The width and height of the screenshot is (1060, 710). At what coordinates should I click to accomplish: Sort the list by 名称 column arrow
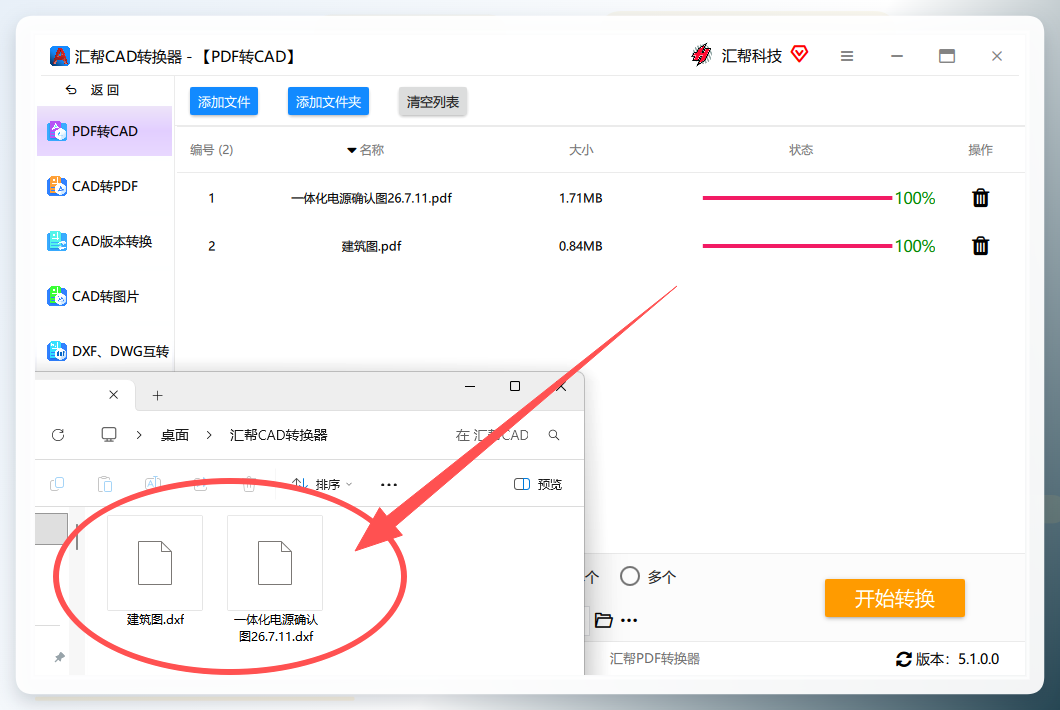pyautogui.click(x=352, y=150)
